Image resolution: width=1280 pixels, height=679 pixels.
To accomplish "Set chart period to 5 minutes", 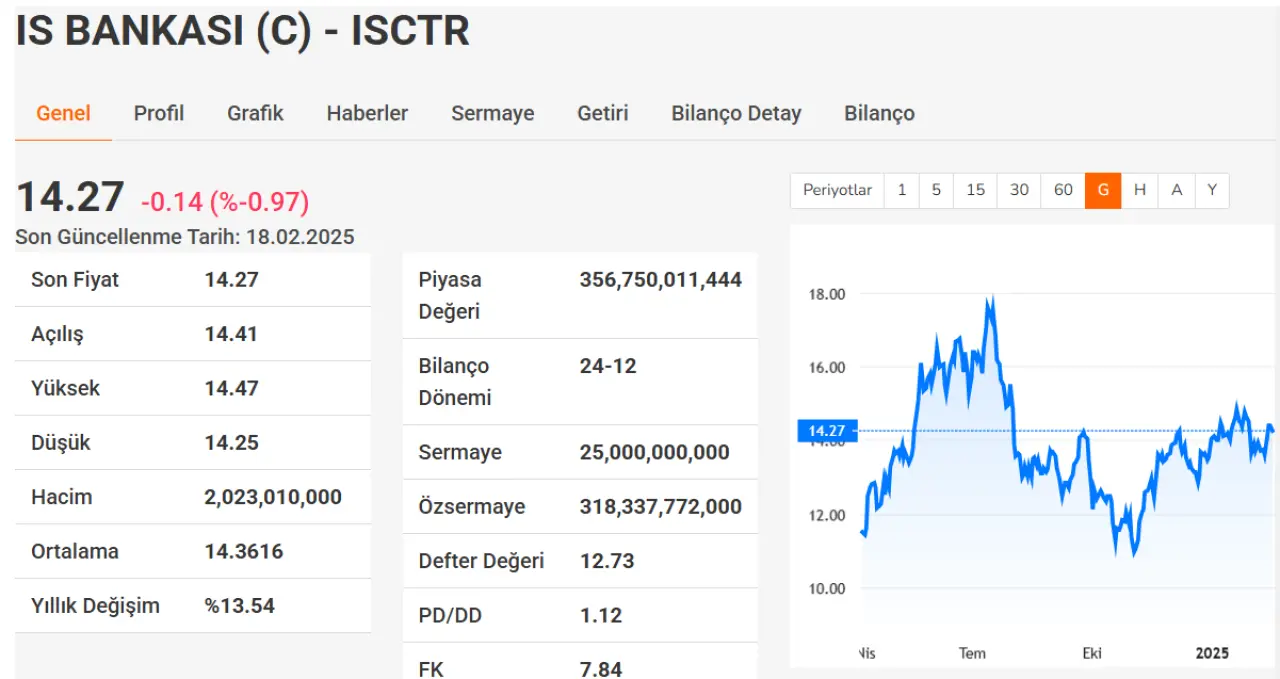I will (x=936, y=190).
